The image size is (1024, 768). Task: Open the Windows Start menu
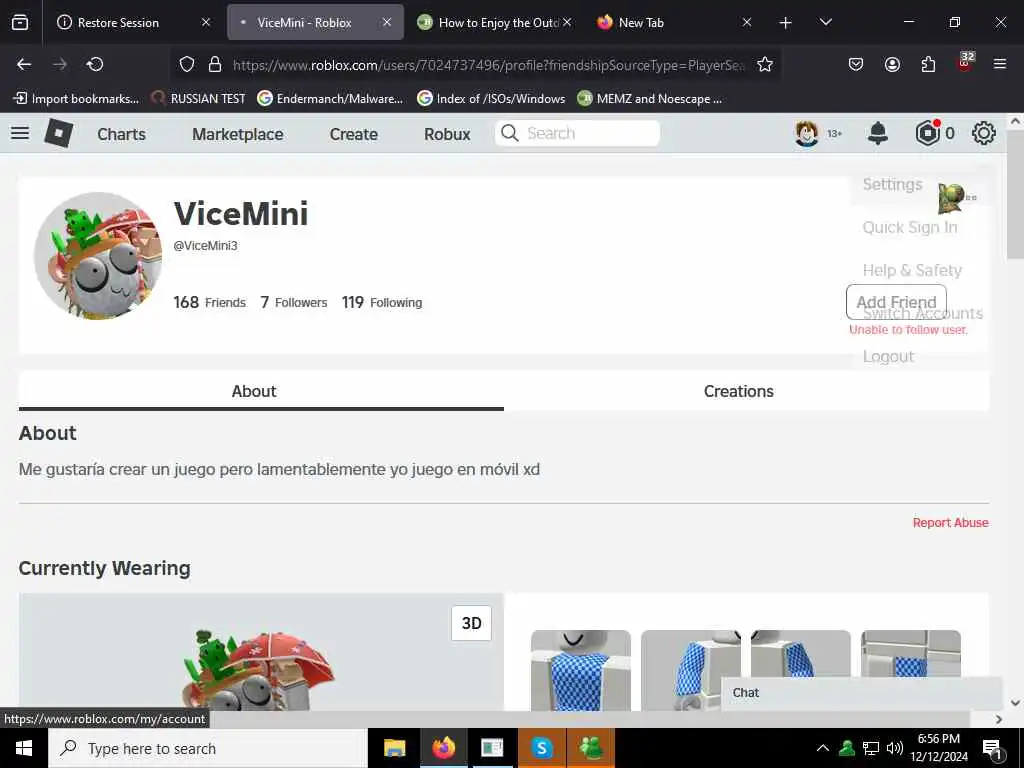pyautogui.click(x=24, y=748)
